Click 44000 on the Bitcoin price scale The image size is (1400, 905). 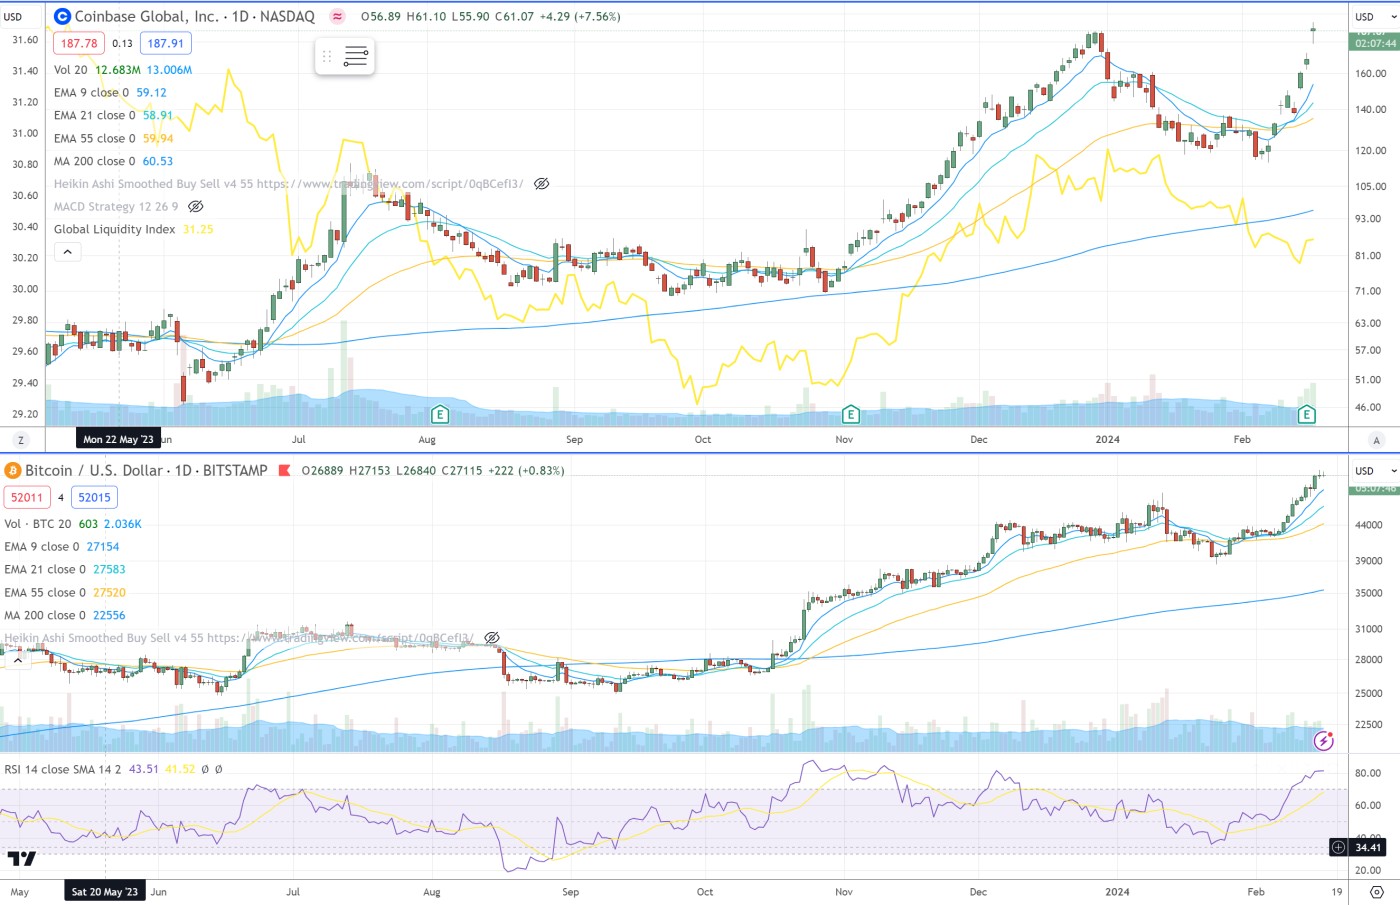[x=1369, y=526]
